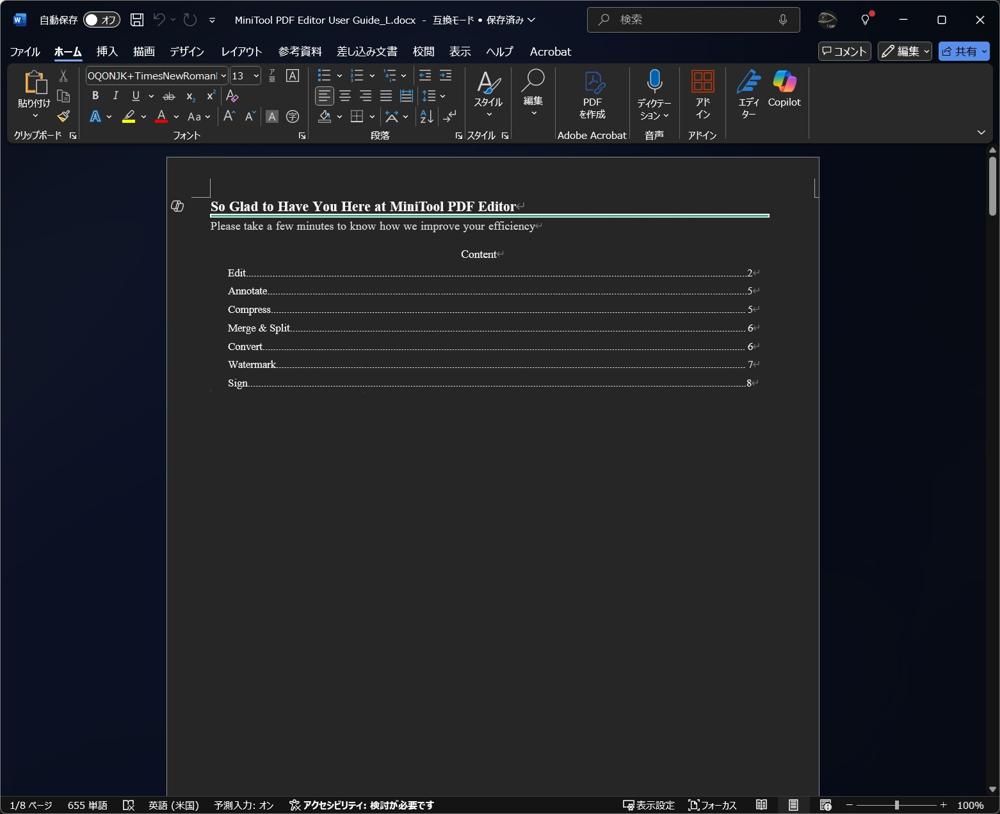
Task: Decrease font size with shrink button
Action: (x=250, y=116)
